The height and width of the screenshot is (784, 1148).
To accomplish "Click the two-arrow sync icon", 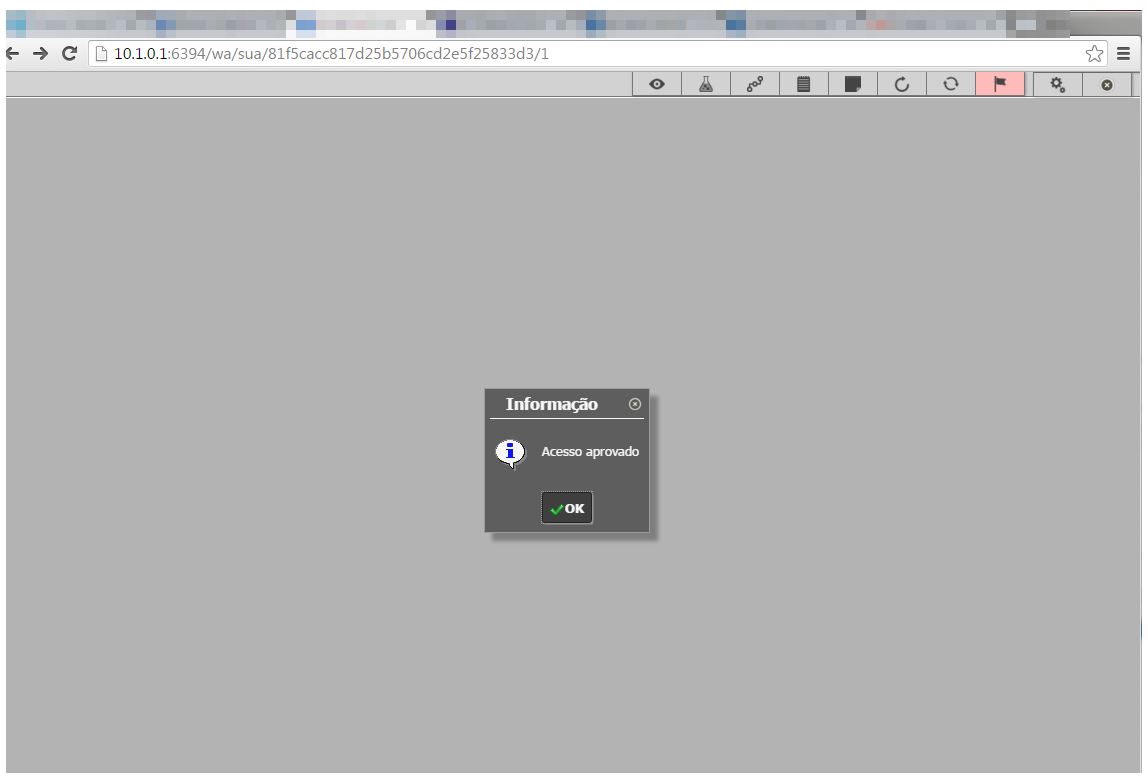I will [951, 85].
